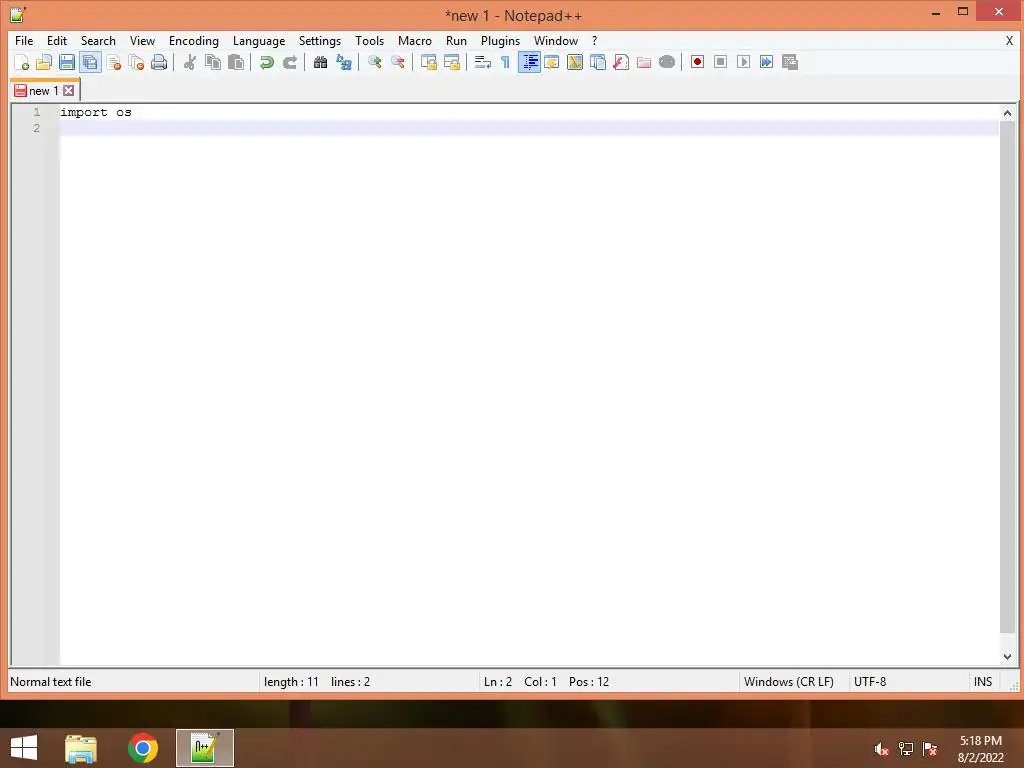The width and height of the screenshot is (1024, 768).
Task: Open the Function List panel icon
Action: [x=621, y=62]
